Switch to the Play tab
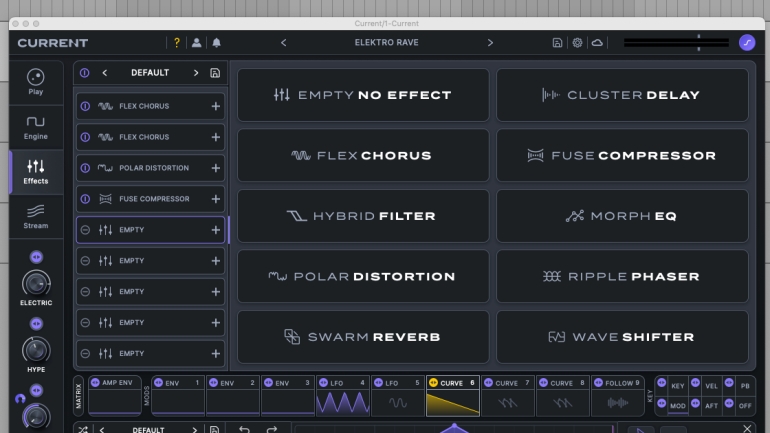The image size is (770, 433). (36, 82)
